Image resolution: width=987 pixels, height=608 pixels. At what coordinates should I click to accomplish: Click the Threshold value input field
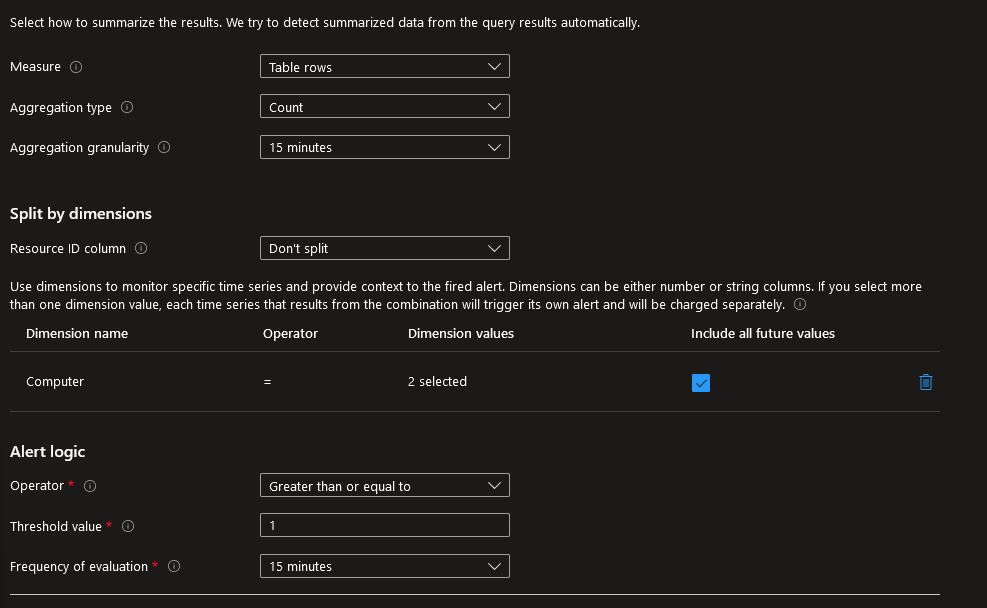(384, 526)
